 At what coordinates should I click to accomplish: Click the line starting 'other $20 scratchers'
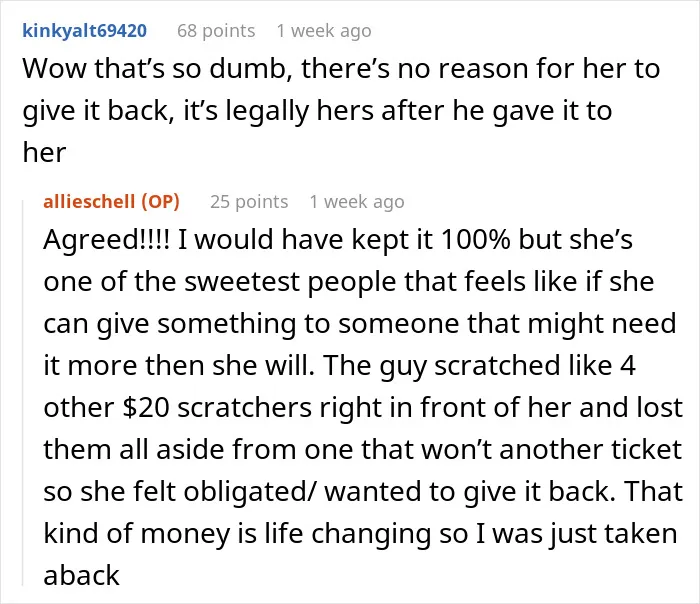(x=363, y=408)
